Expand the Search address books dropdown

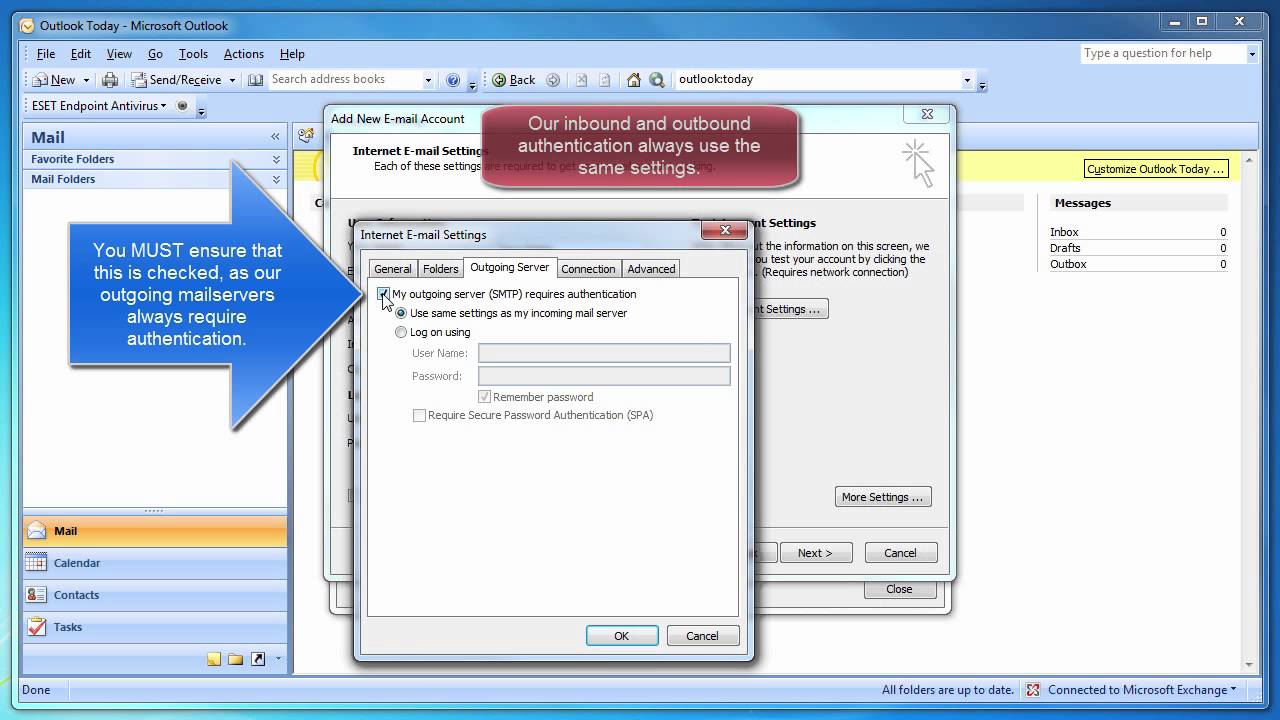point(428,80)
